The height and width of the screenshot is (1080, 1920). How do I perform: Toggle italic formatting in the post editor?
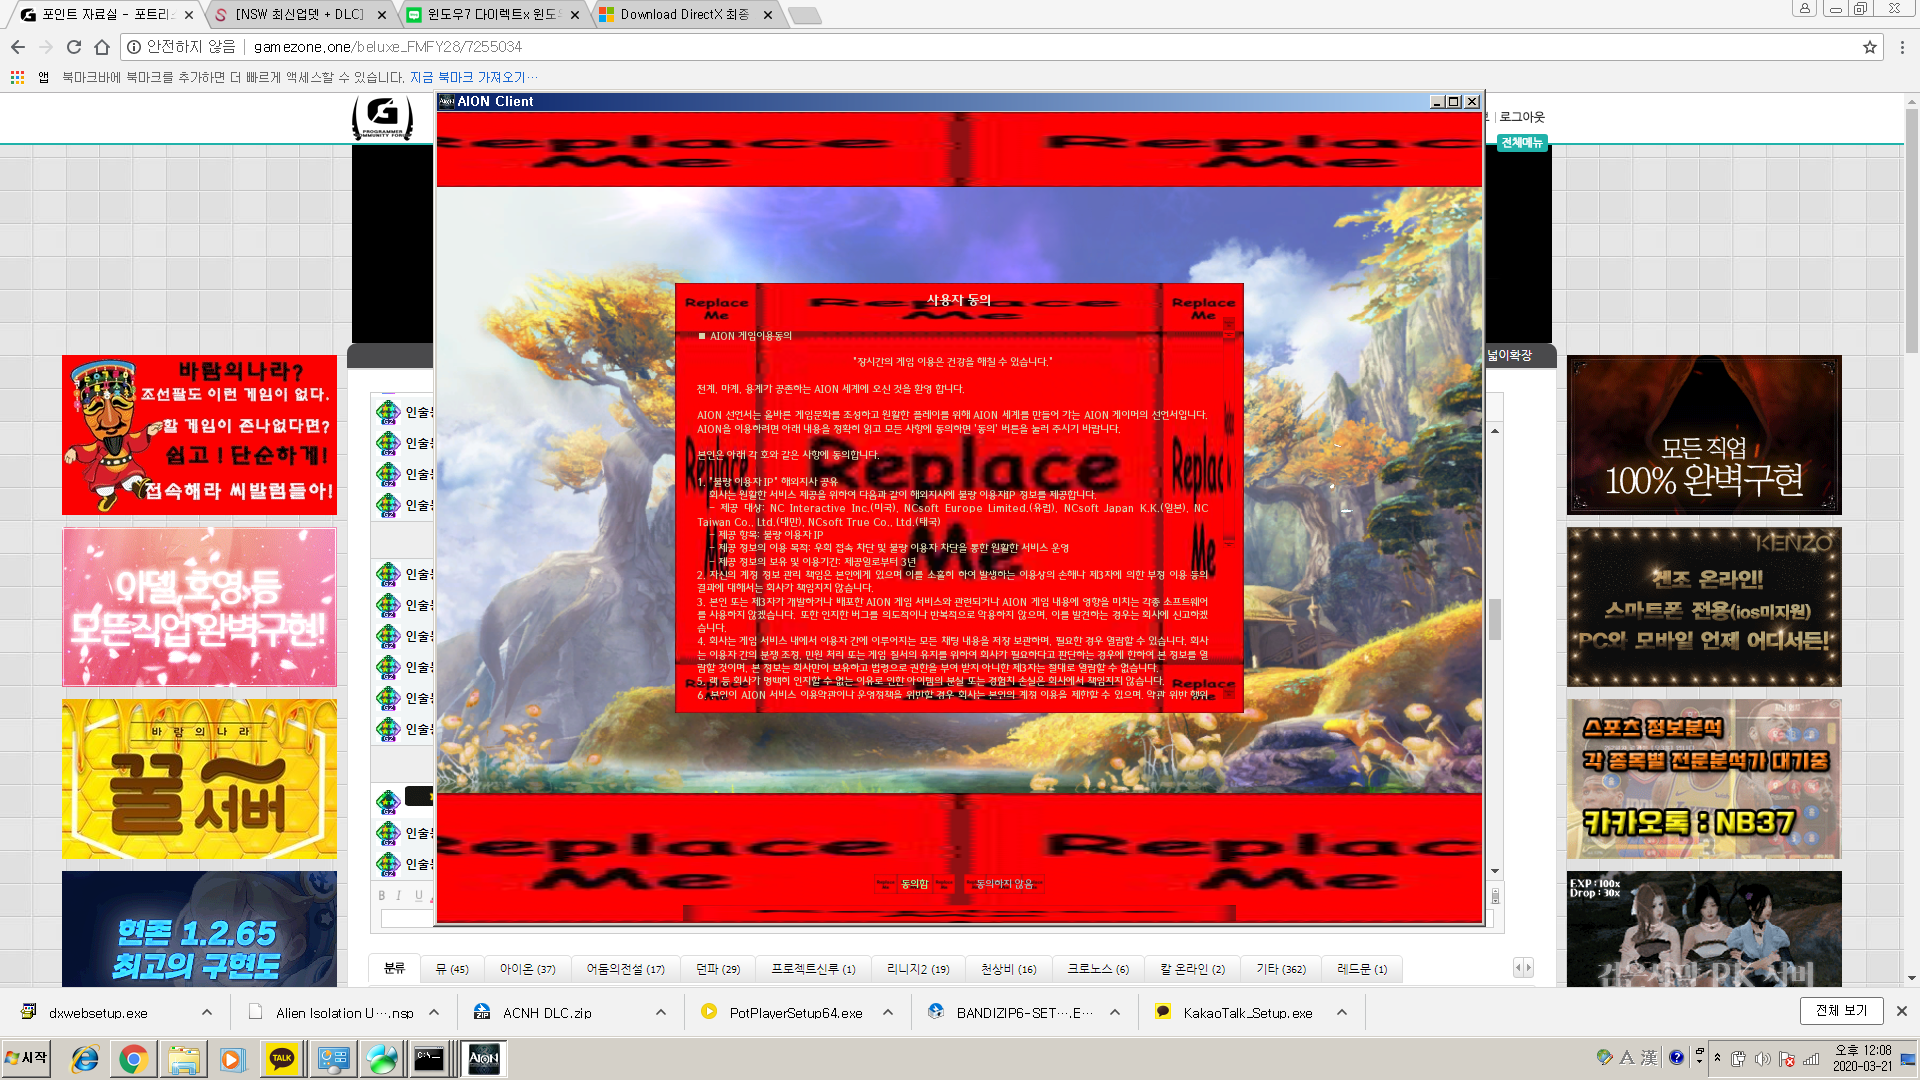click(x=397, y=895)
